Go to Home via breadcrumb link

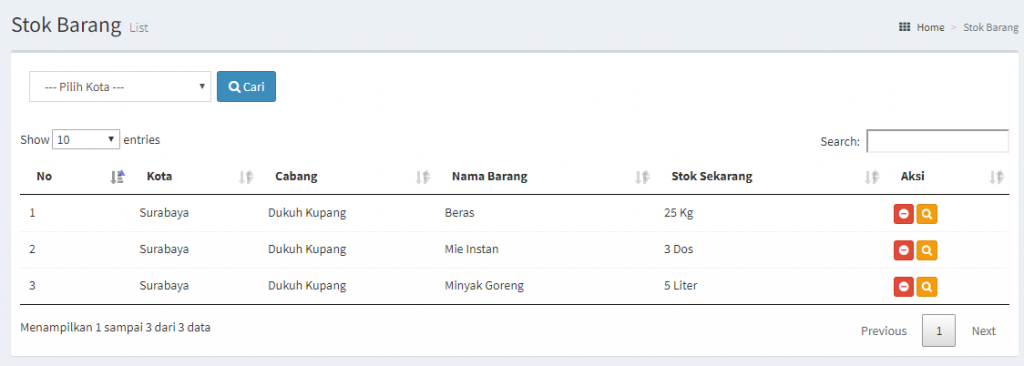click(x=930, y=27)
